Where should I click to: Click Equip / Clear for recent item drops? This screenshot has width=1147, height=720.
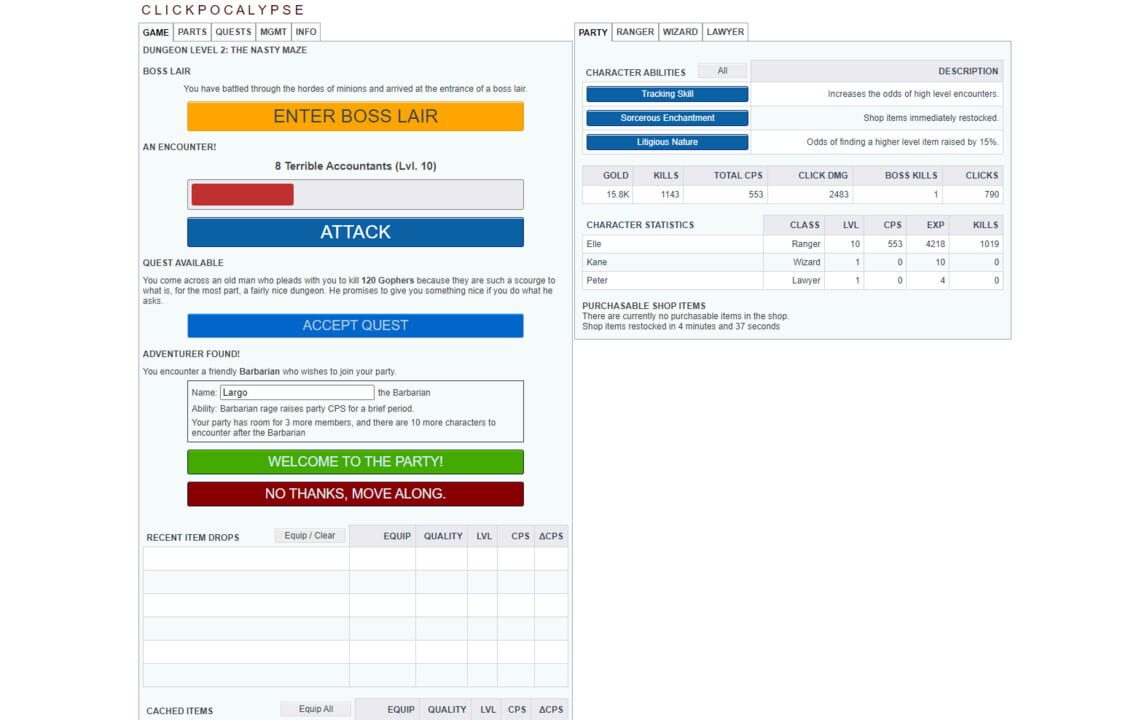click(x=309, y=535)
